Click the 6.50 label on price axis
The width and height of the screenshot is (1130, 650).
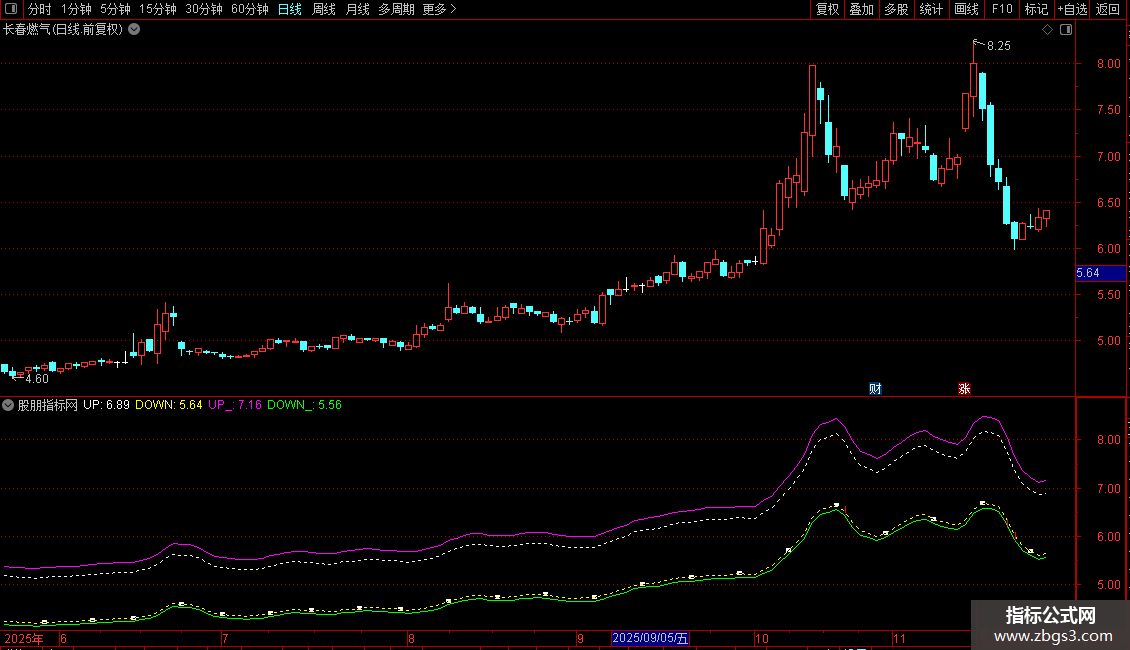click(x=1108, y=203)
